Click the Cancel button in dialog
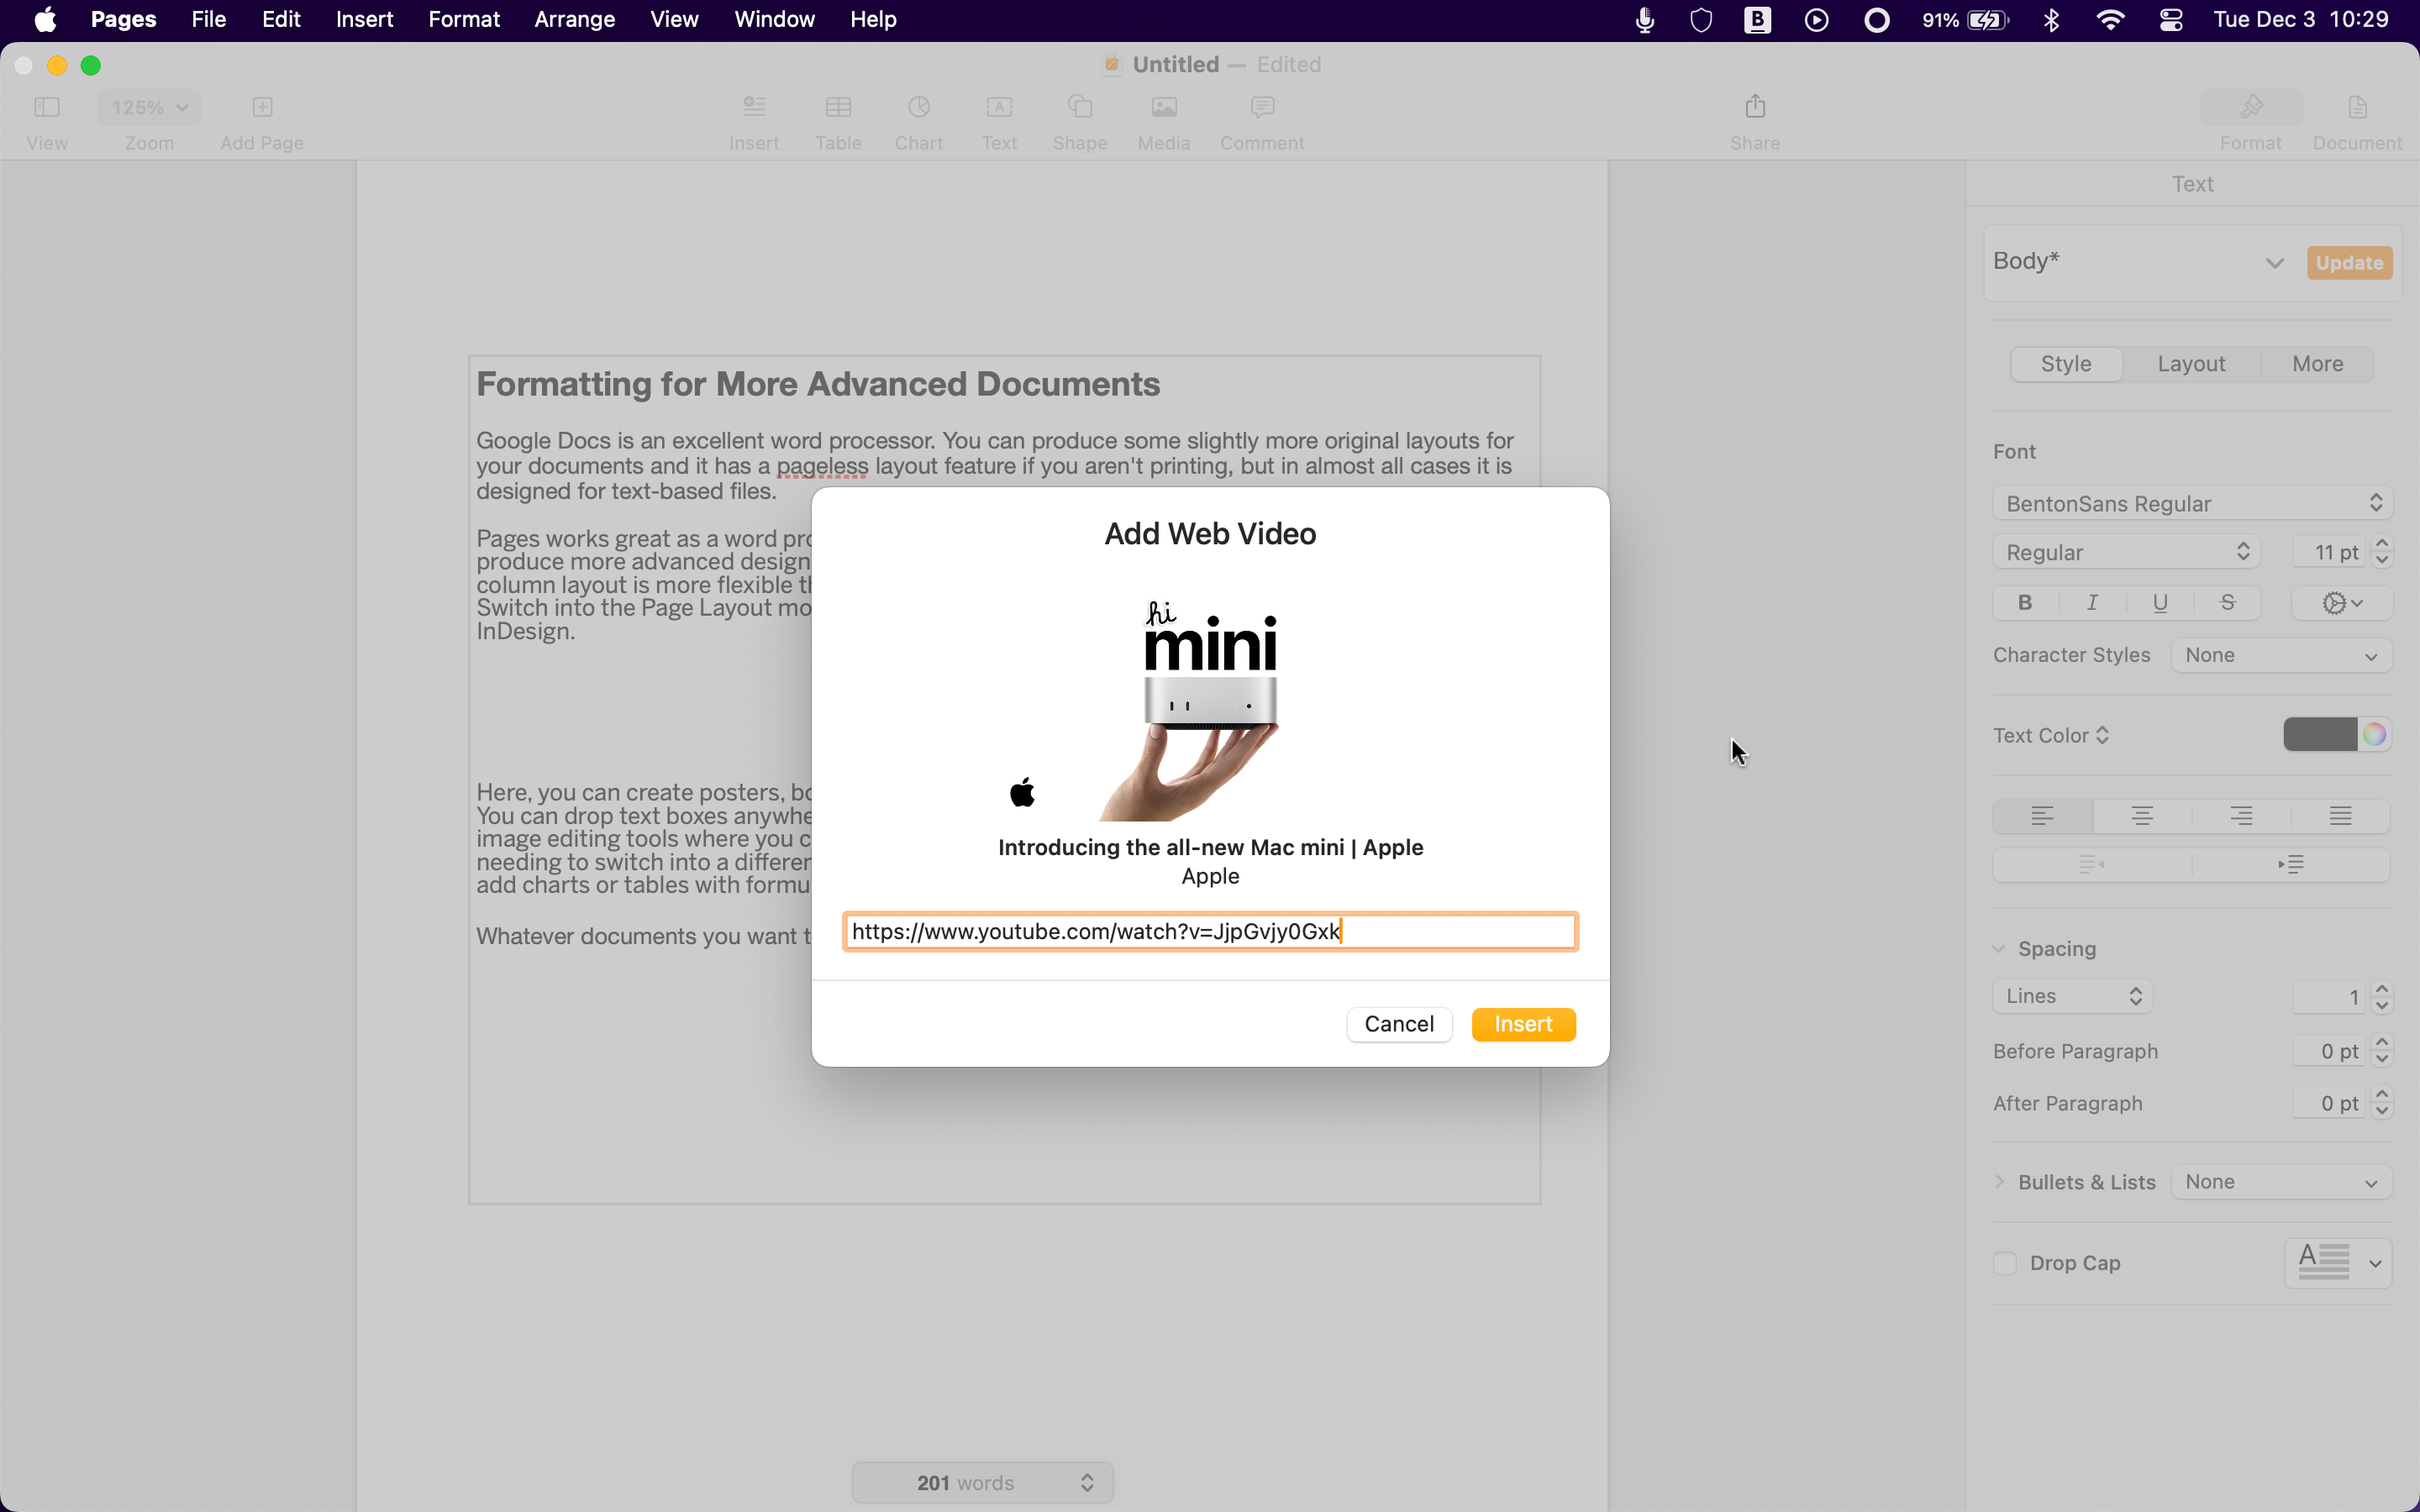 click(1399, 1022)
